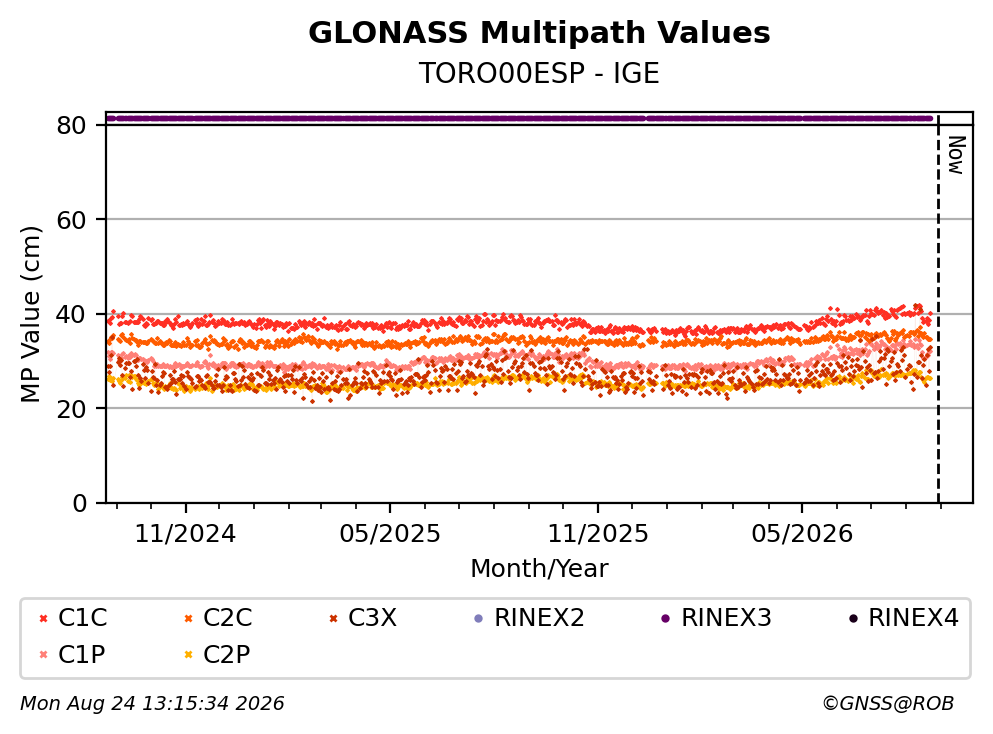The height and width of the screenshot is (734, 993).
Task: Click the 20 y-axis tick label
Action: click(71, 408)
